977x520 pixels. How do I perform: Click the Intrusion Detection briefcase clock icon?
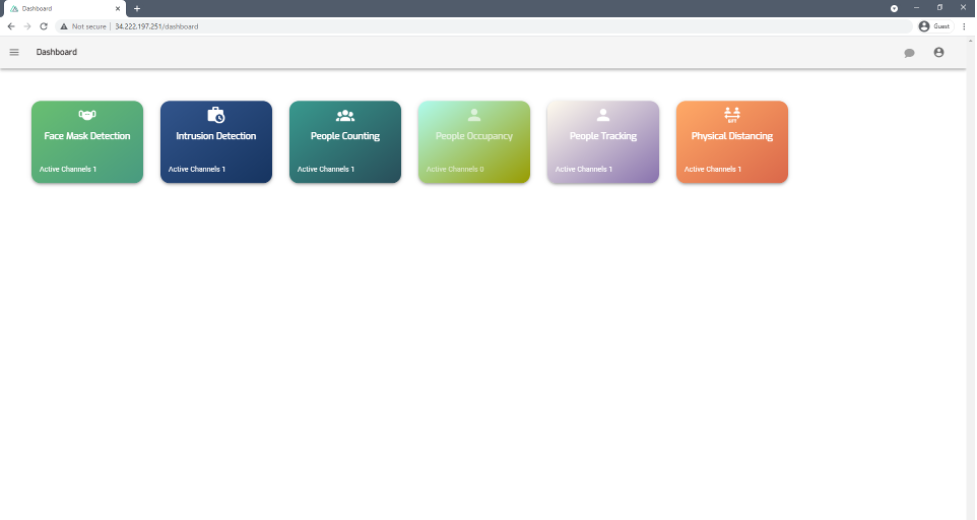(x=216, y=115)
